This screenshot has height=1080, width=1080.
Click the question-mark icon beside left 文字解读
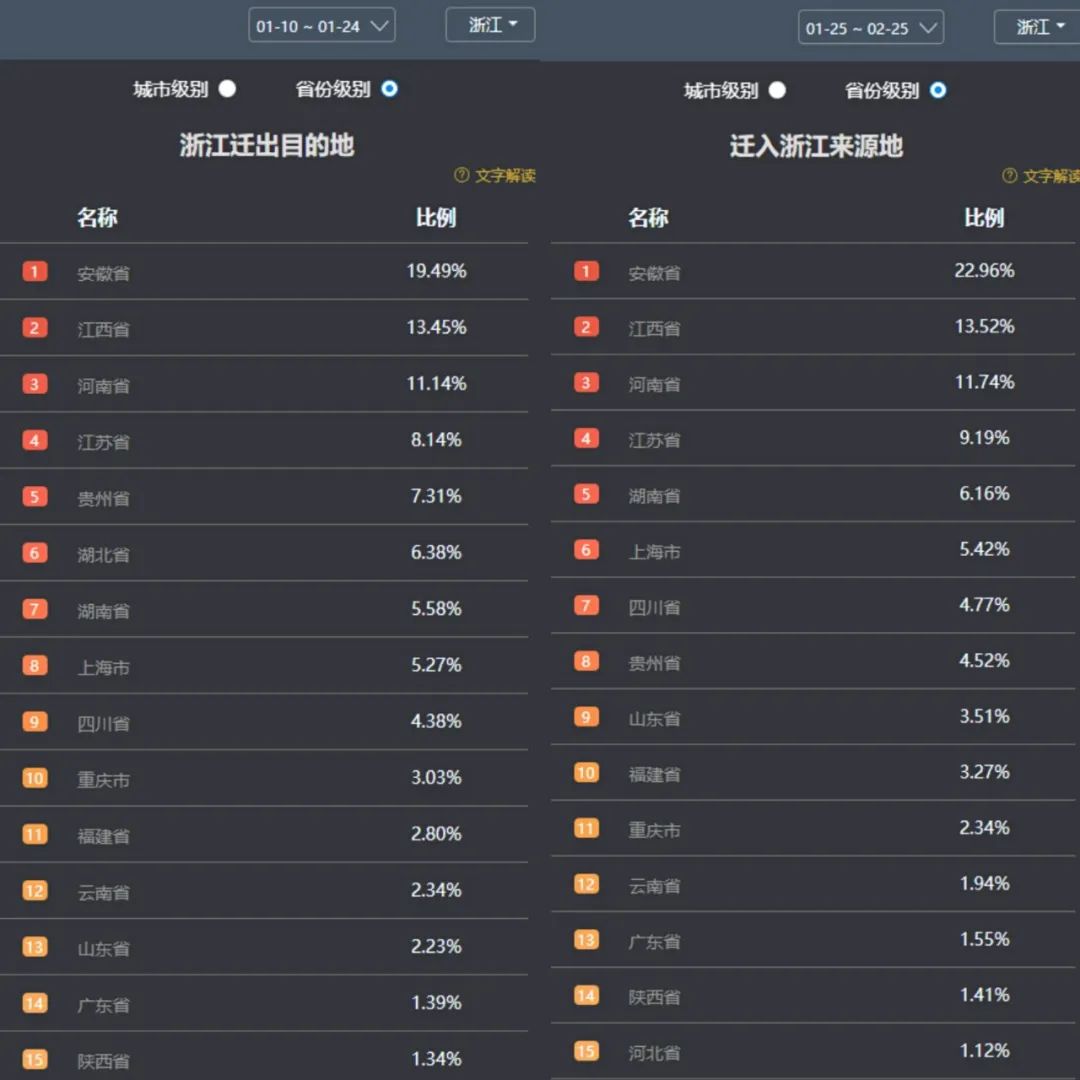click(x=461, y=175)
